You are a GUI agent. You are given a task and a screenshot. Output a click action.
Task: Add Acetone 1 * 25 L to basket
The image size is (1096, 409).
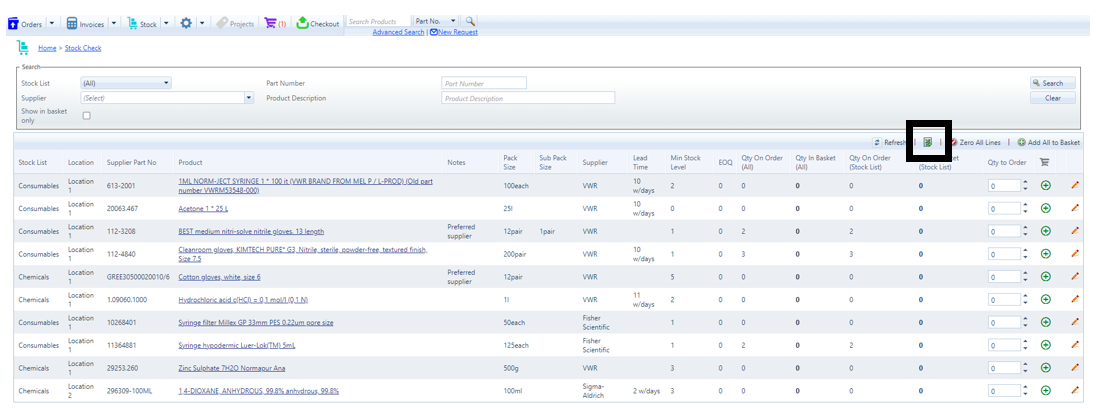(1046, 208)
